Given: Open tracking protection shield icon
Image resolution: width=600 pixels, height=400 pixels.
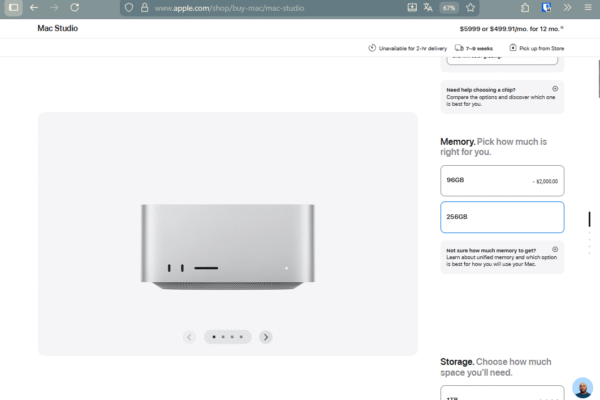Looking at the screenshot, I should pyautogui.click(x=129, y=8).
